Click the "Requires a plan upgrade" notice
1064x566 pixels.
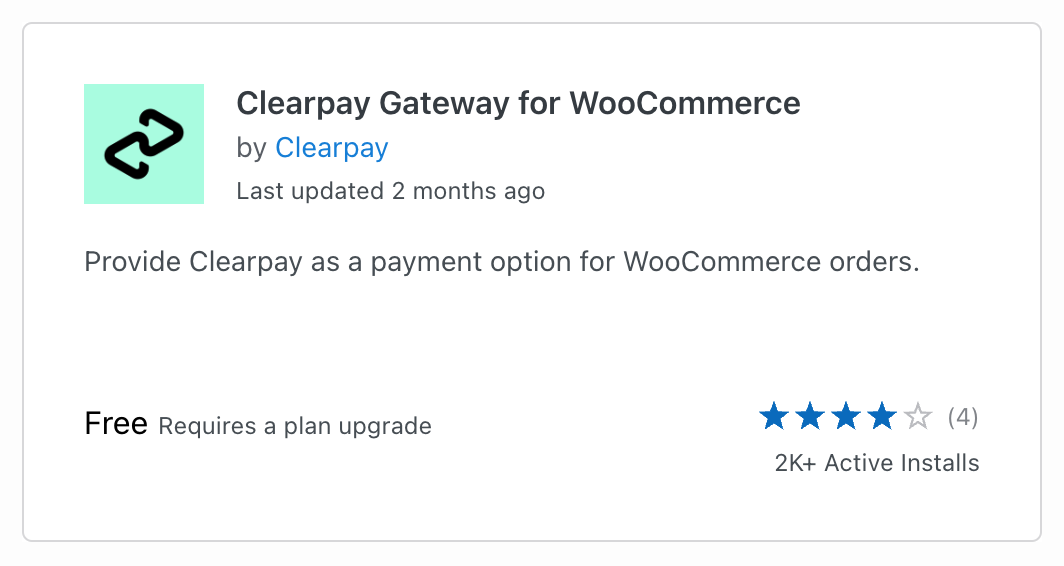pyautogui.click(x=295, y=426)
